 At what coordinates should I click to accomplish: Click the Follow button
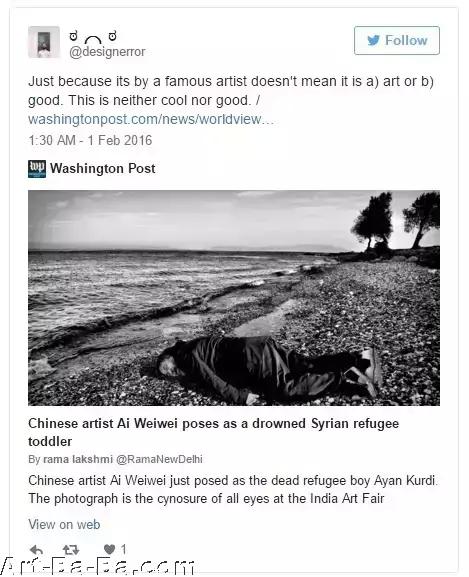(x=397, y=40)
